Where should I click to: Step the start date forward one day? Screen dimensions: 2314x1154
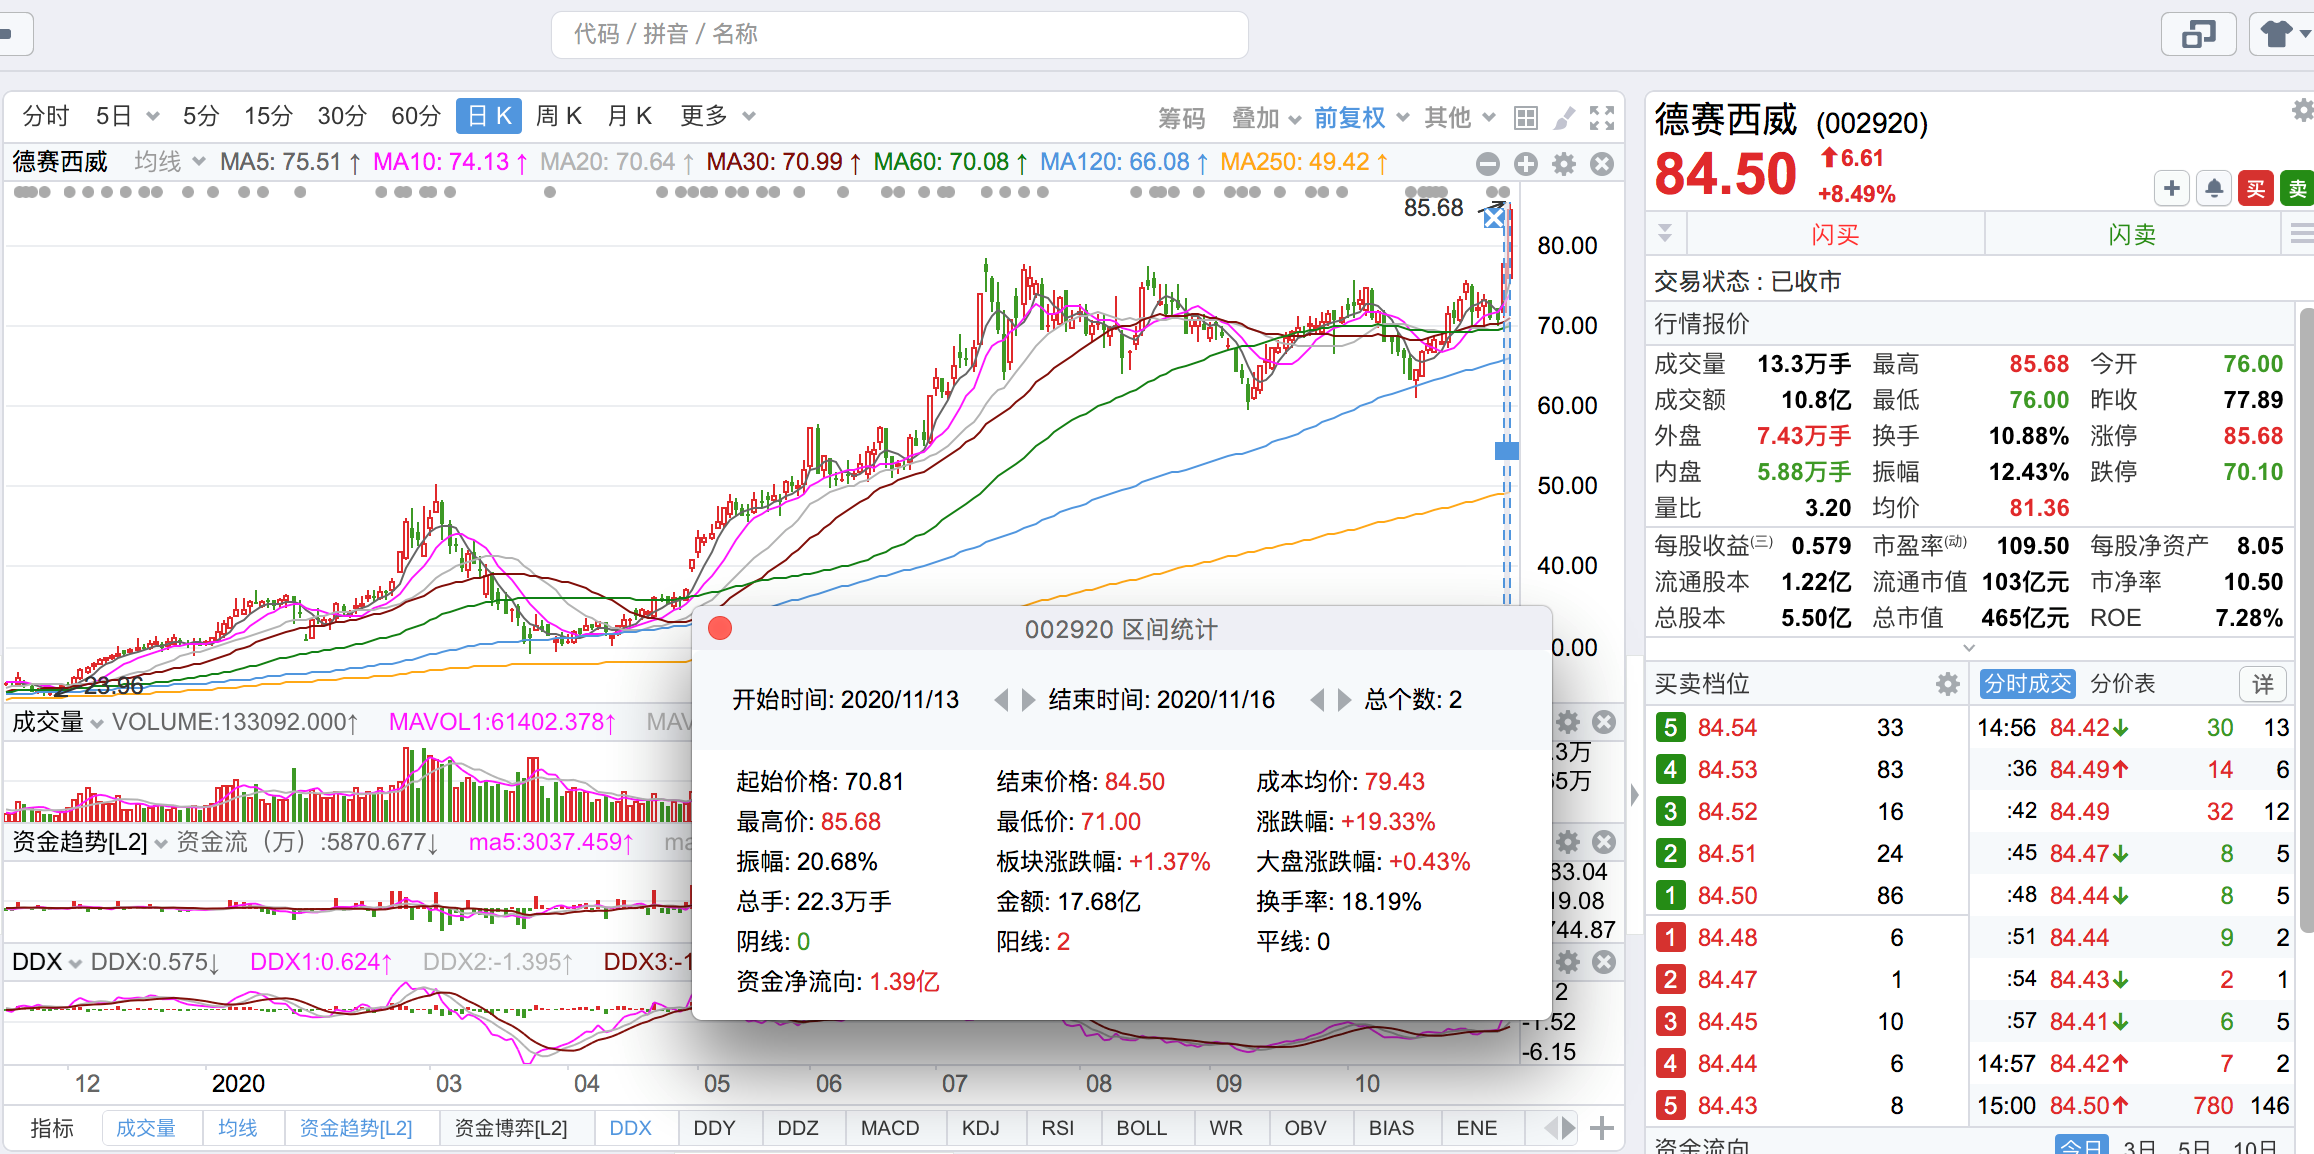[1028, 700]
